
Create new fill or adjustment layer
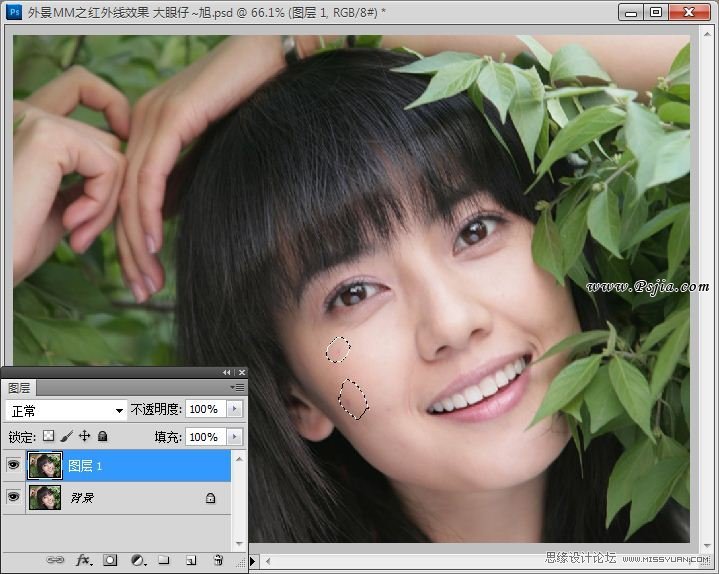click(138, 560)
